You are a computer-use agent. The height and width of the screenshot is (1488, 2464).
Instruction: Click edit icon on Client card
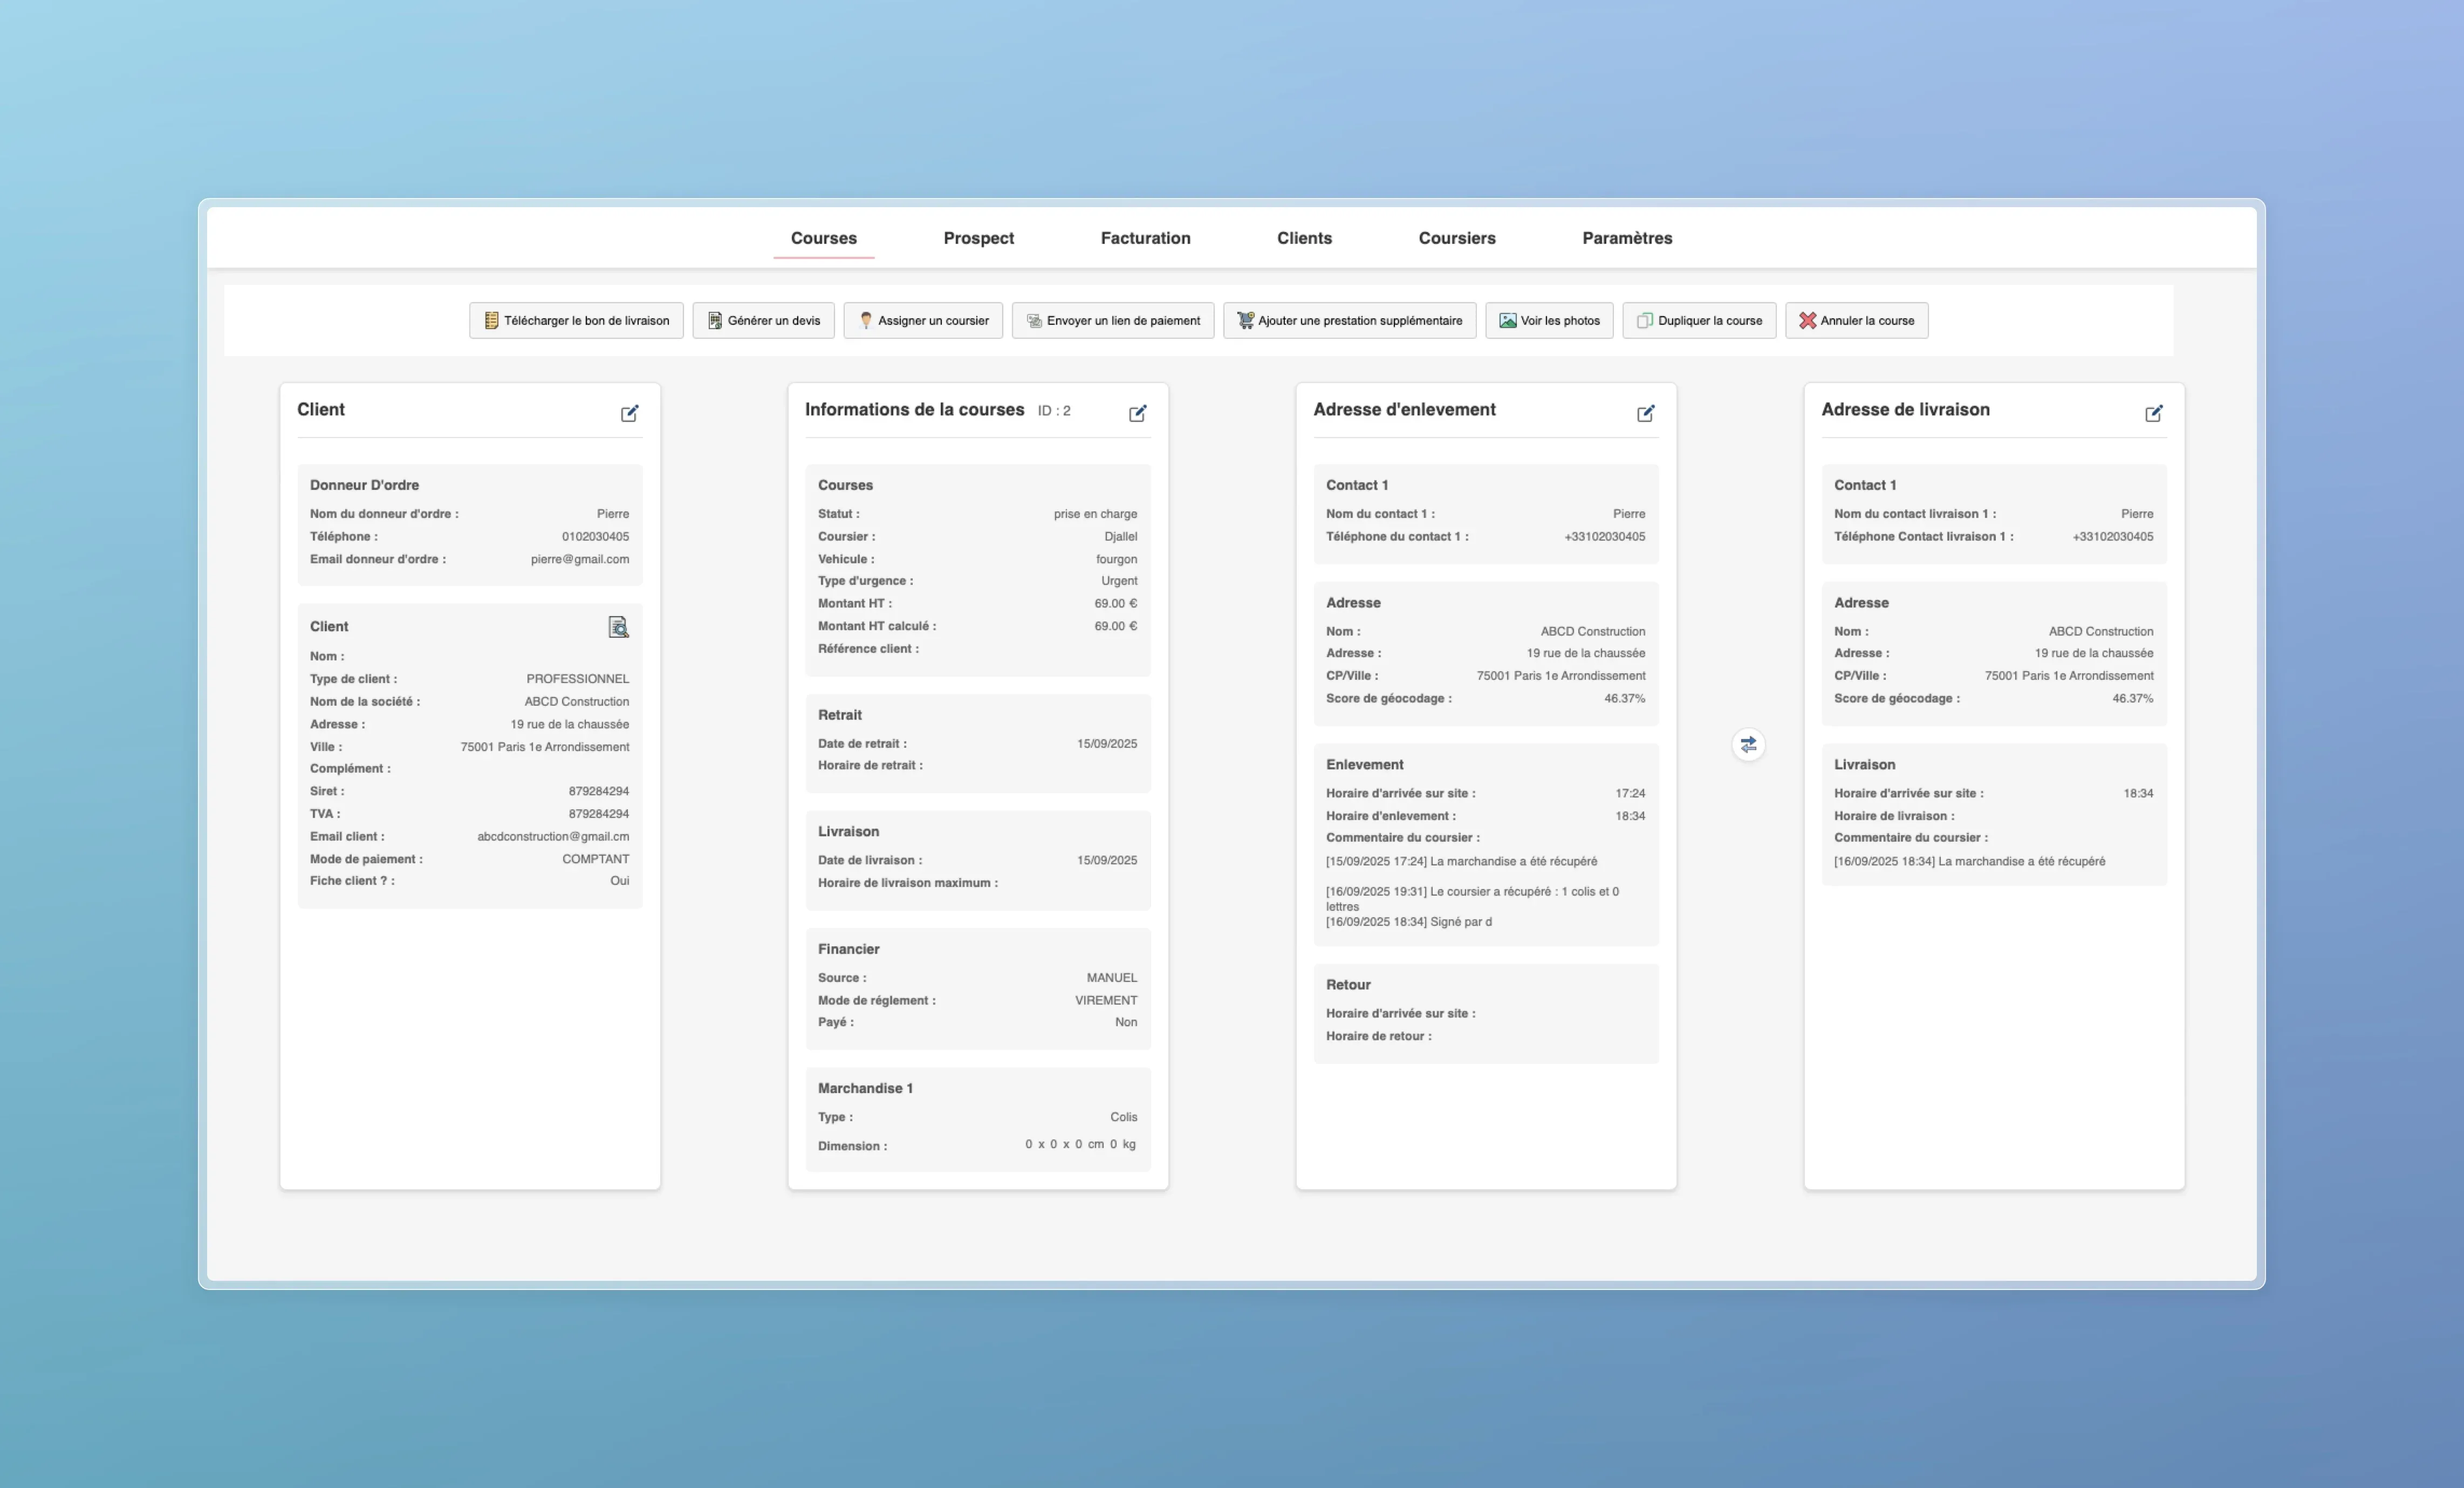point(629,413)
